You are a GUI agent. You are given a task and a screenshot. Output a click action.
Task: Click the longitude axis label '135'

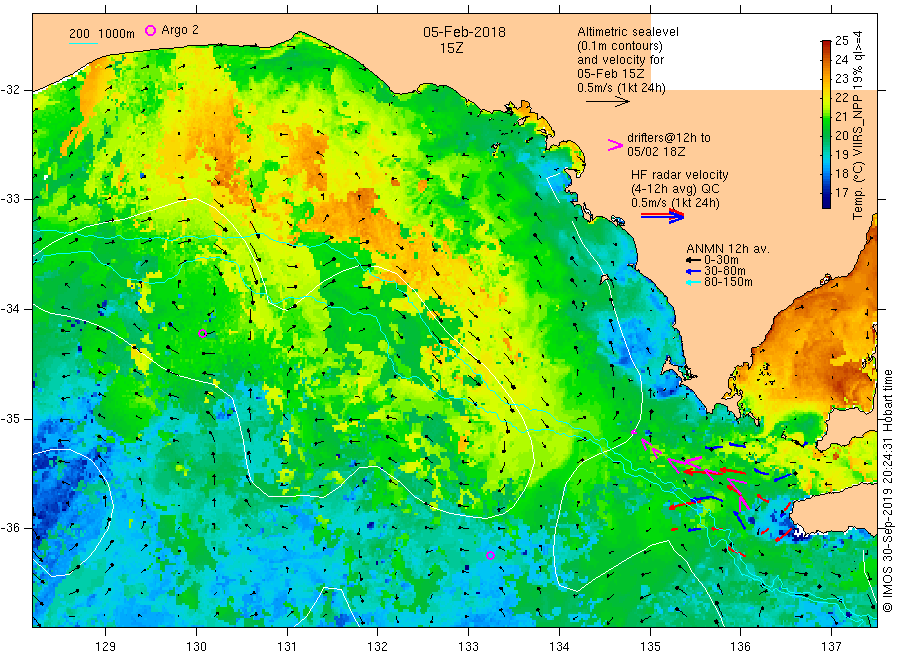(x=650, y=647)
